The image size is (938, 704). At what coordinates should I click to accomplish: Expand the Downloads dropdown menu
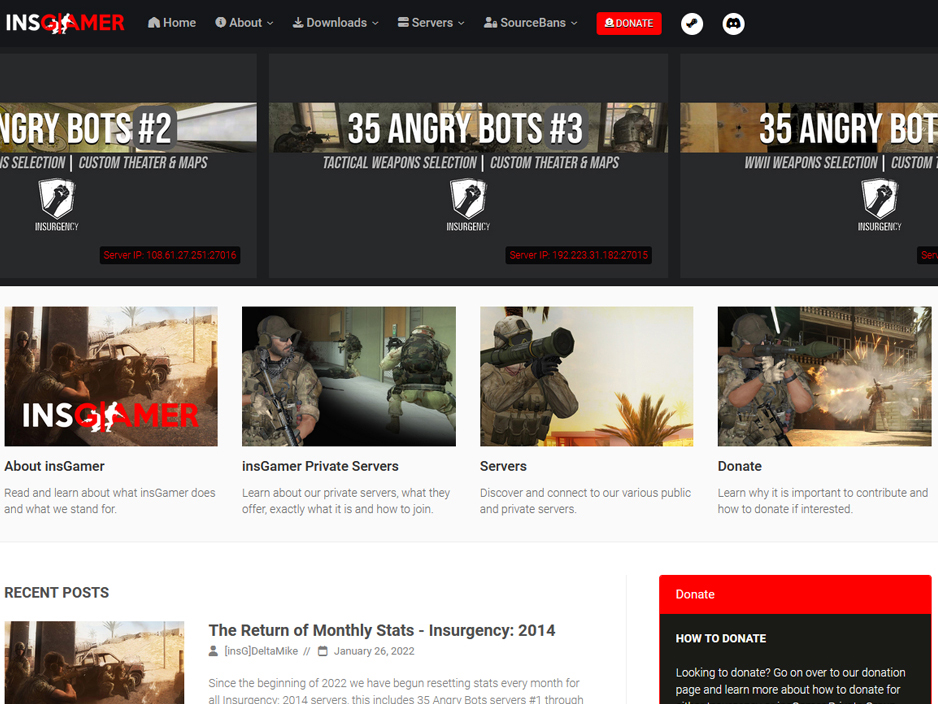tap(335, 23)
